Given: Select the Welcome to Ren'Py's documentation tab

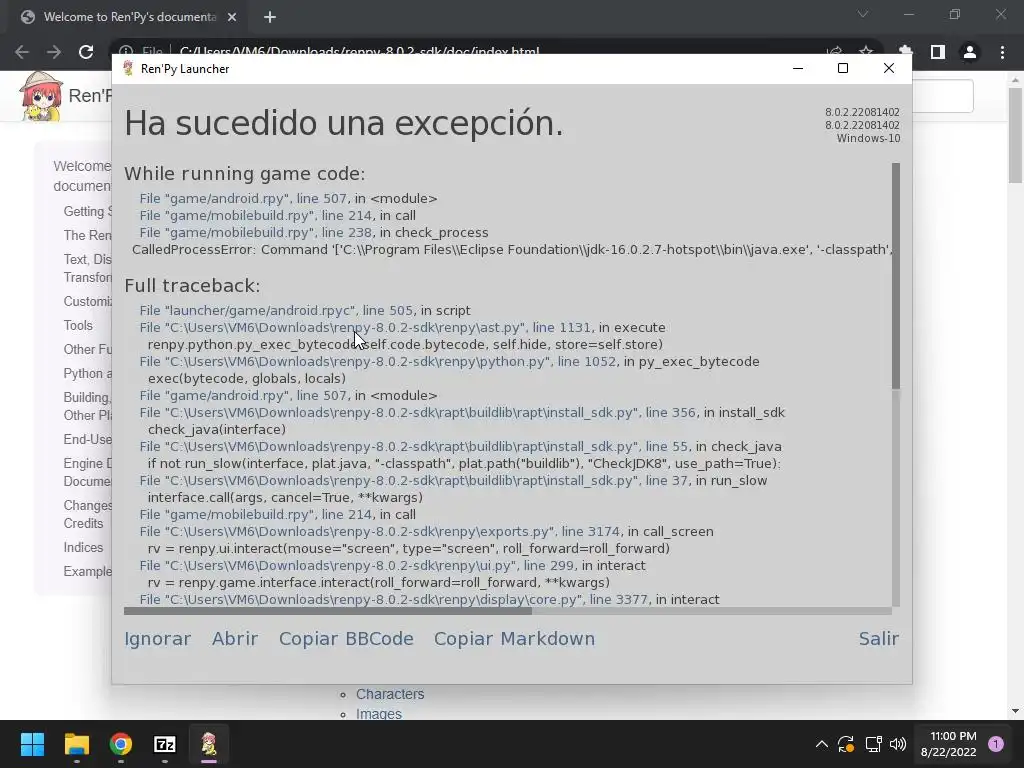Looking at the screenshot, I should pyautogui.click(x=129, y=17).
